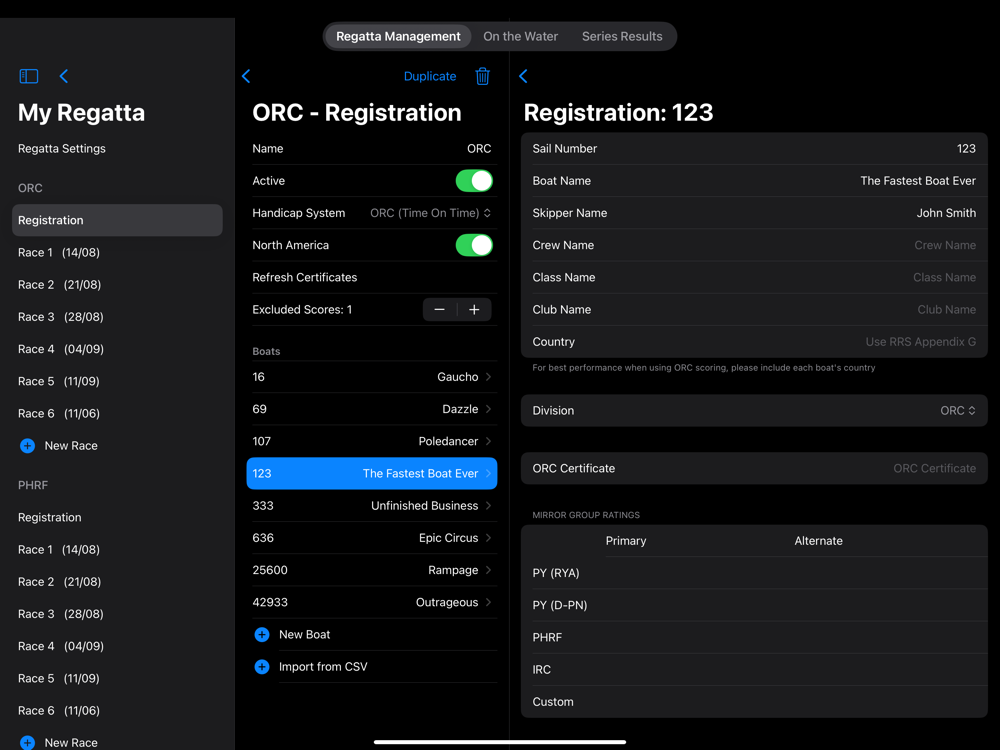This screenshot has width=1000, height=750.
Task: Increase Excluded Scores with plus button
Action: (x=474, y=309)
